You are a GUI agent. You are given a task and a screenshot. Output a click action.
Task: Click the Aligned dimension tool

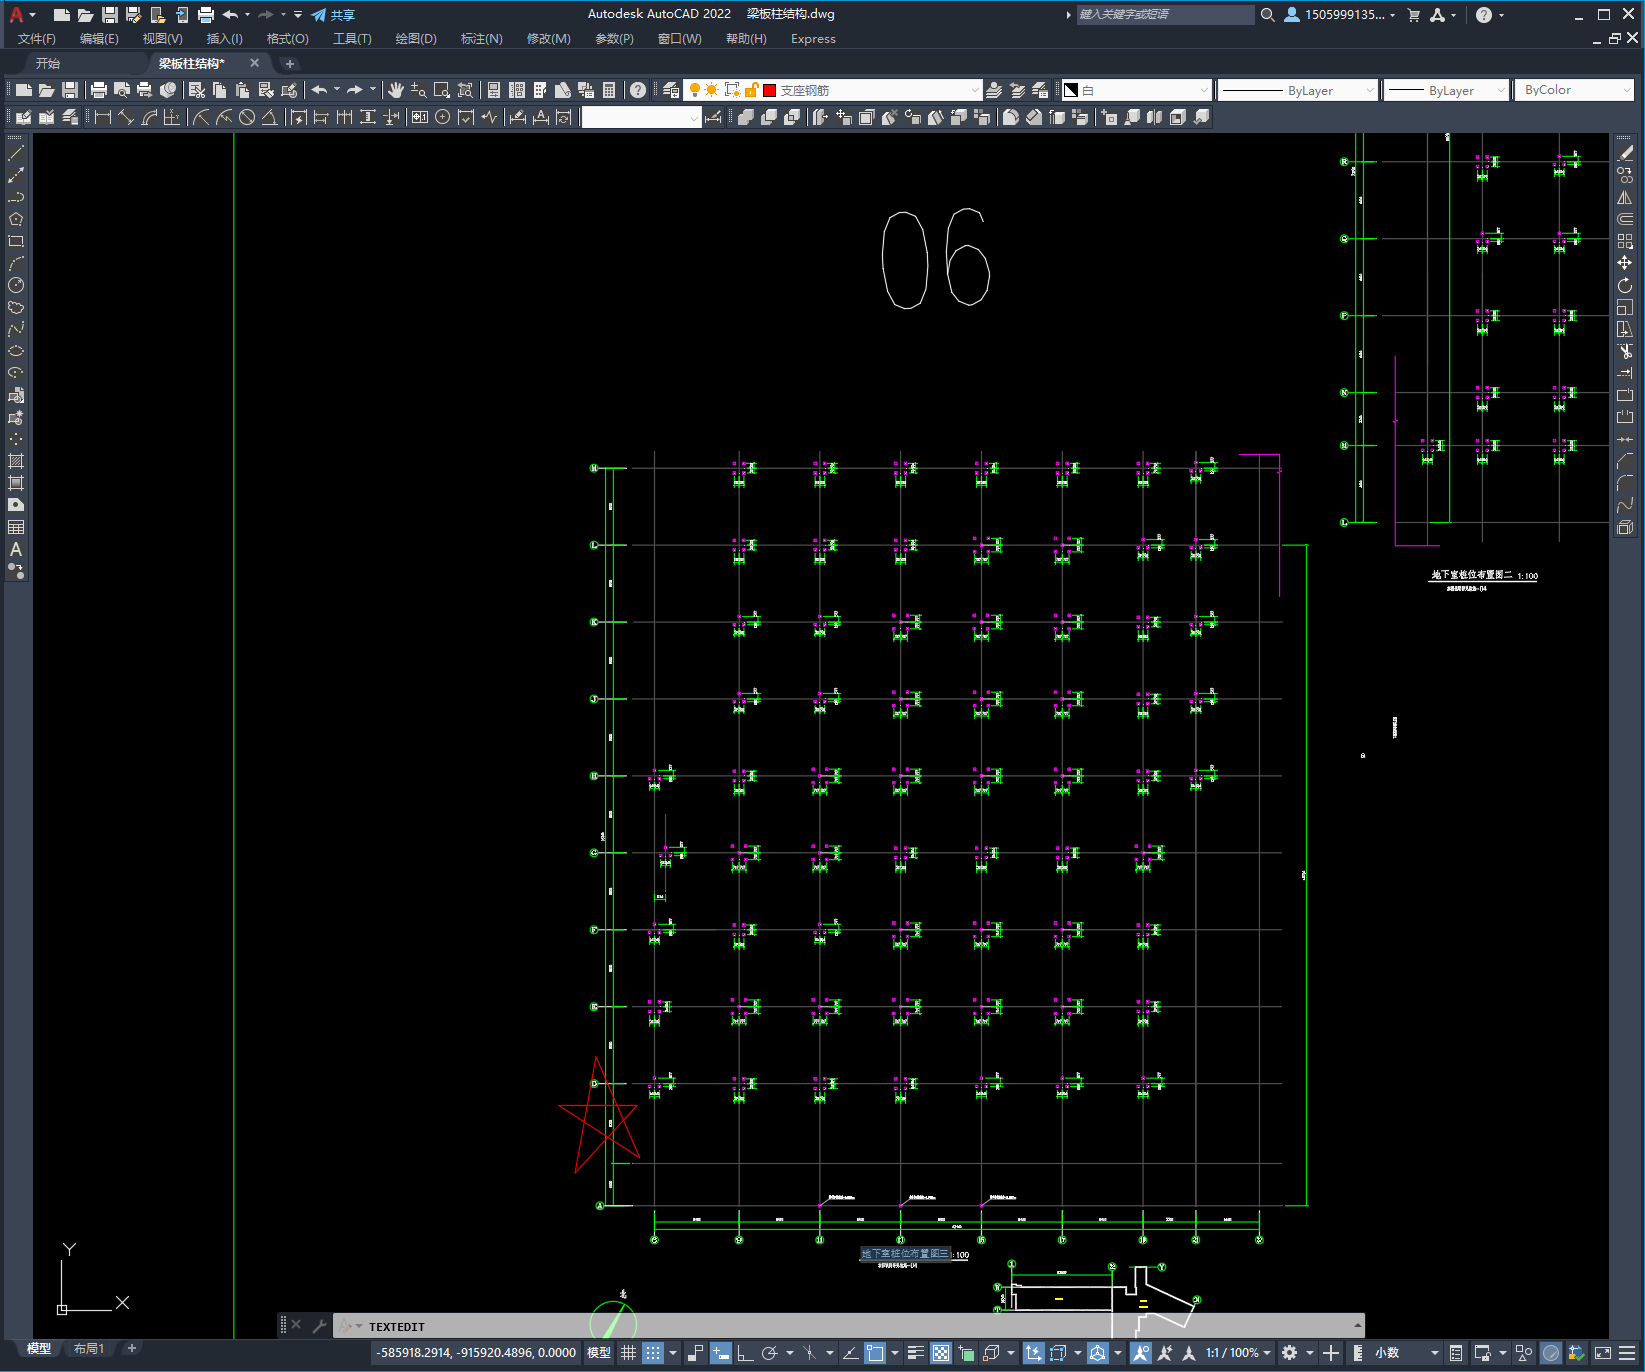coord(125,117)
